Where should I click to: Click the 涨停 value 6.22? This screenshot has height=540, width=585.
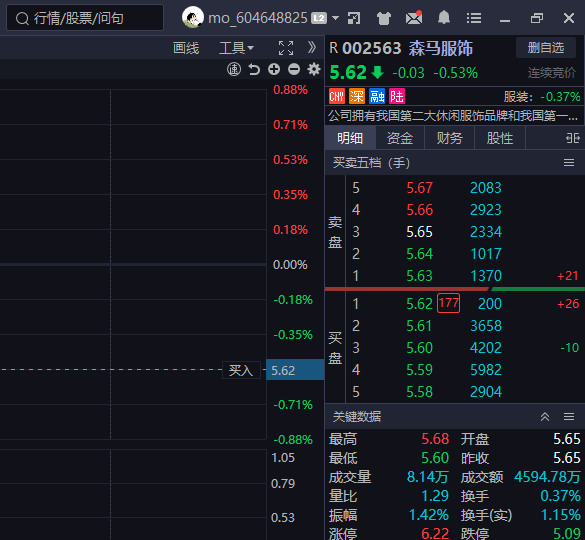point(435,534)
